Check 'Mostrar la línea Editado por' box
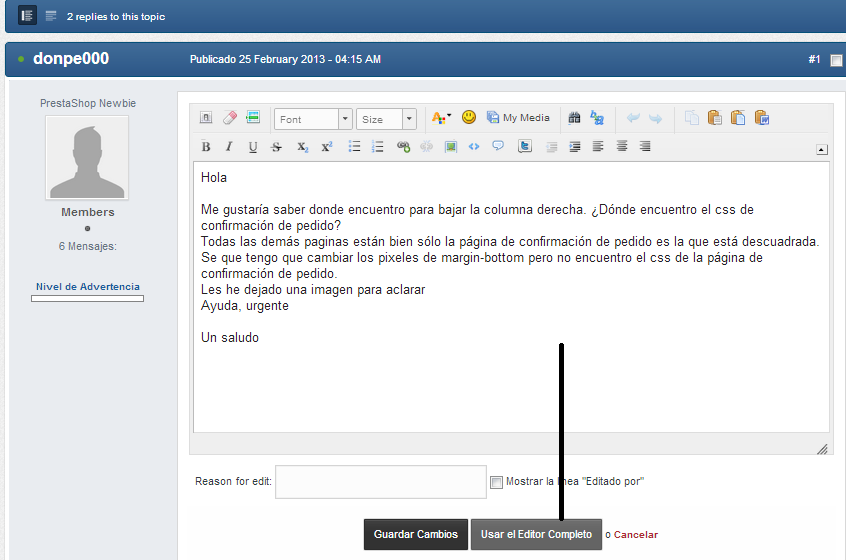 [x=496, y=482]
